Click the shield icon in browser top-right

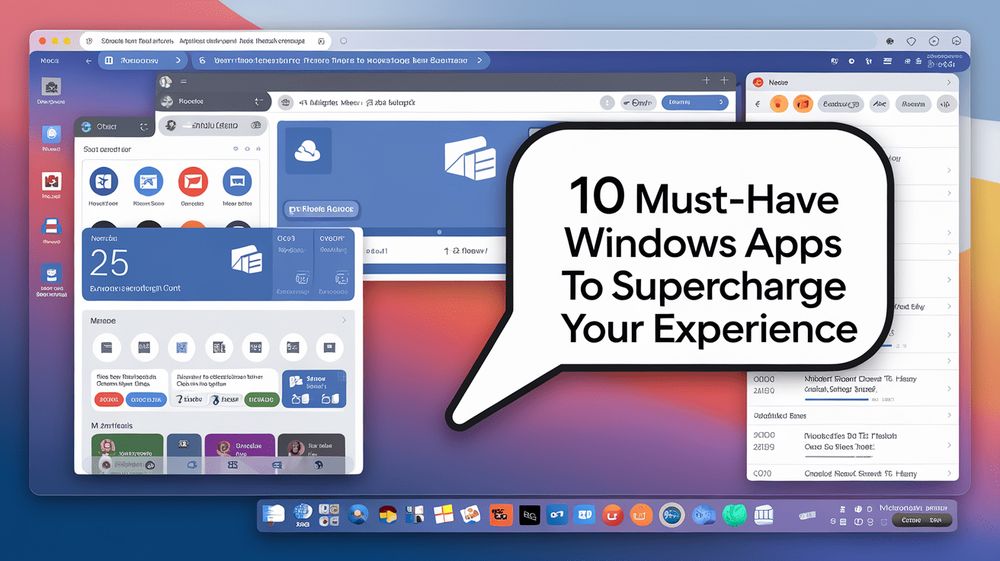click(x=911, y=41)
